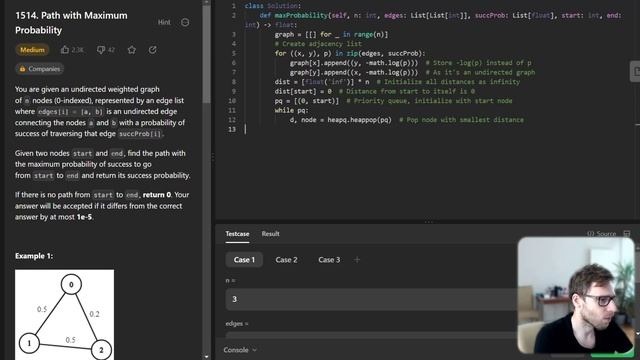Add a new test case with plus
This screenshot has width=640, height=360.
[357, 260]
